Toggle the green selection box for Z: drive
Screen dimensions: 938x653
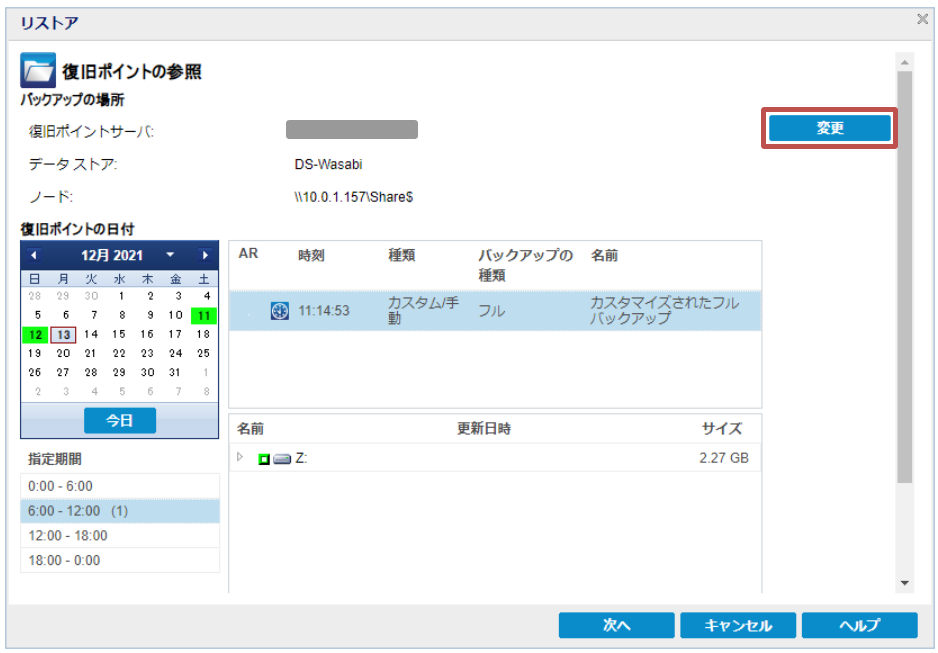click(x=264, y=459)
